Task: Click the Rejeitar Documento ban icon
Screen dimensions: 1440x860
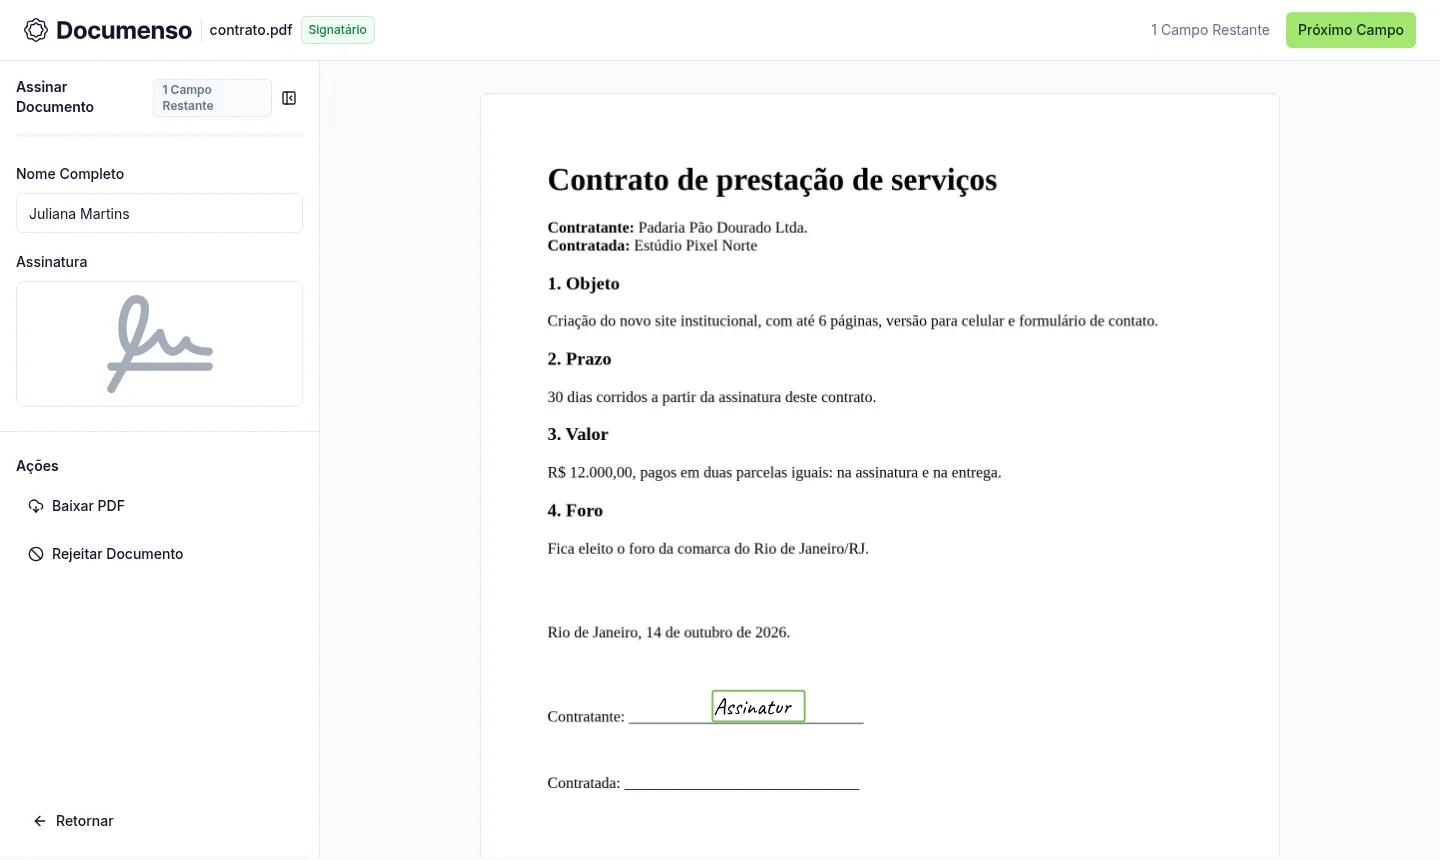Action: point(36,554)
